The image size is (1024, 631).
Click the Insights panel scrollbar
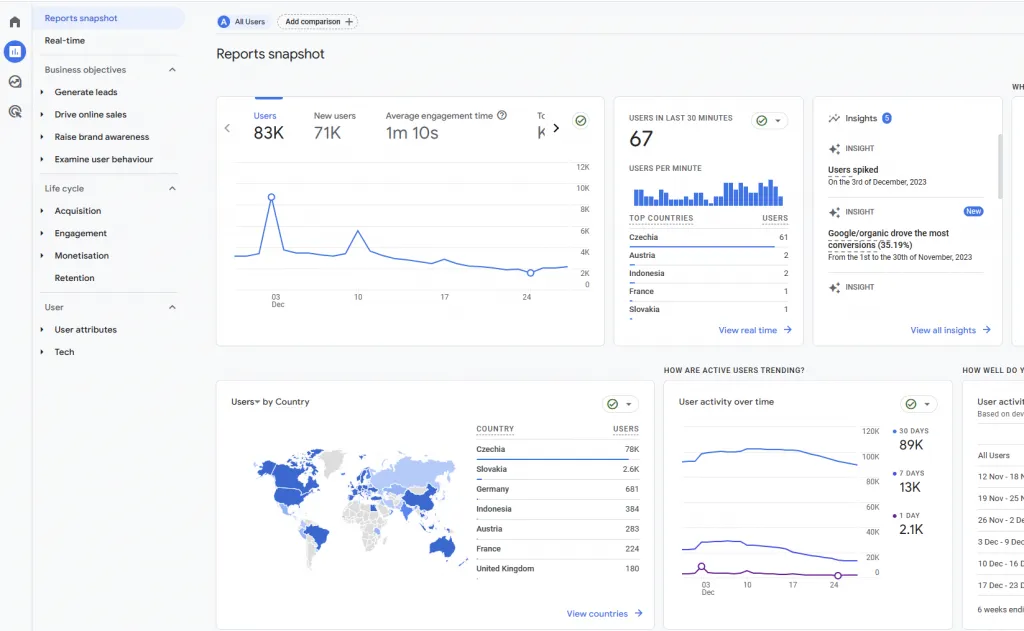999,166
